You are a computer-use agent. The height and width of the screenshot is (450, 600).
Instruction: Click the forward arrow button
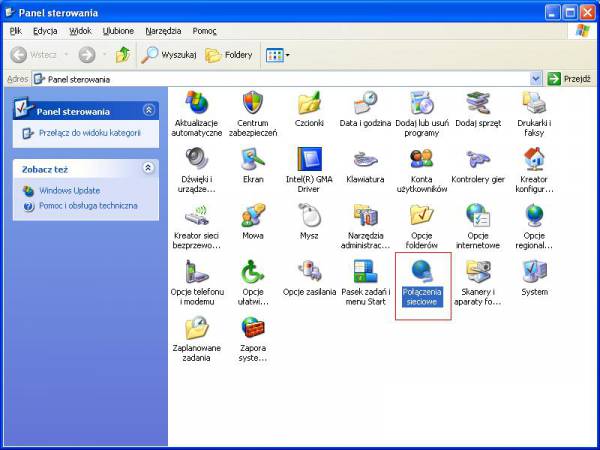coord(87,55)
